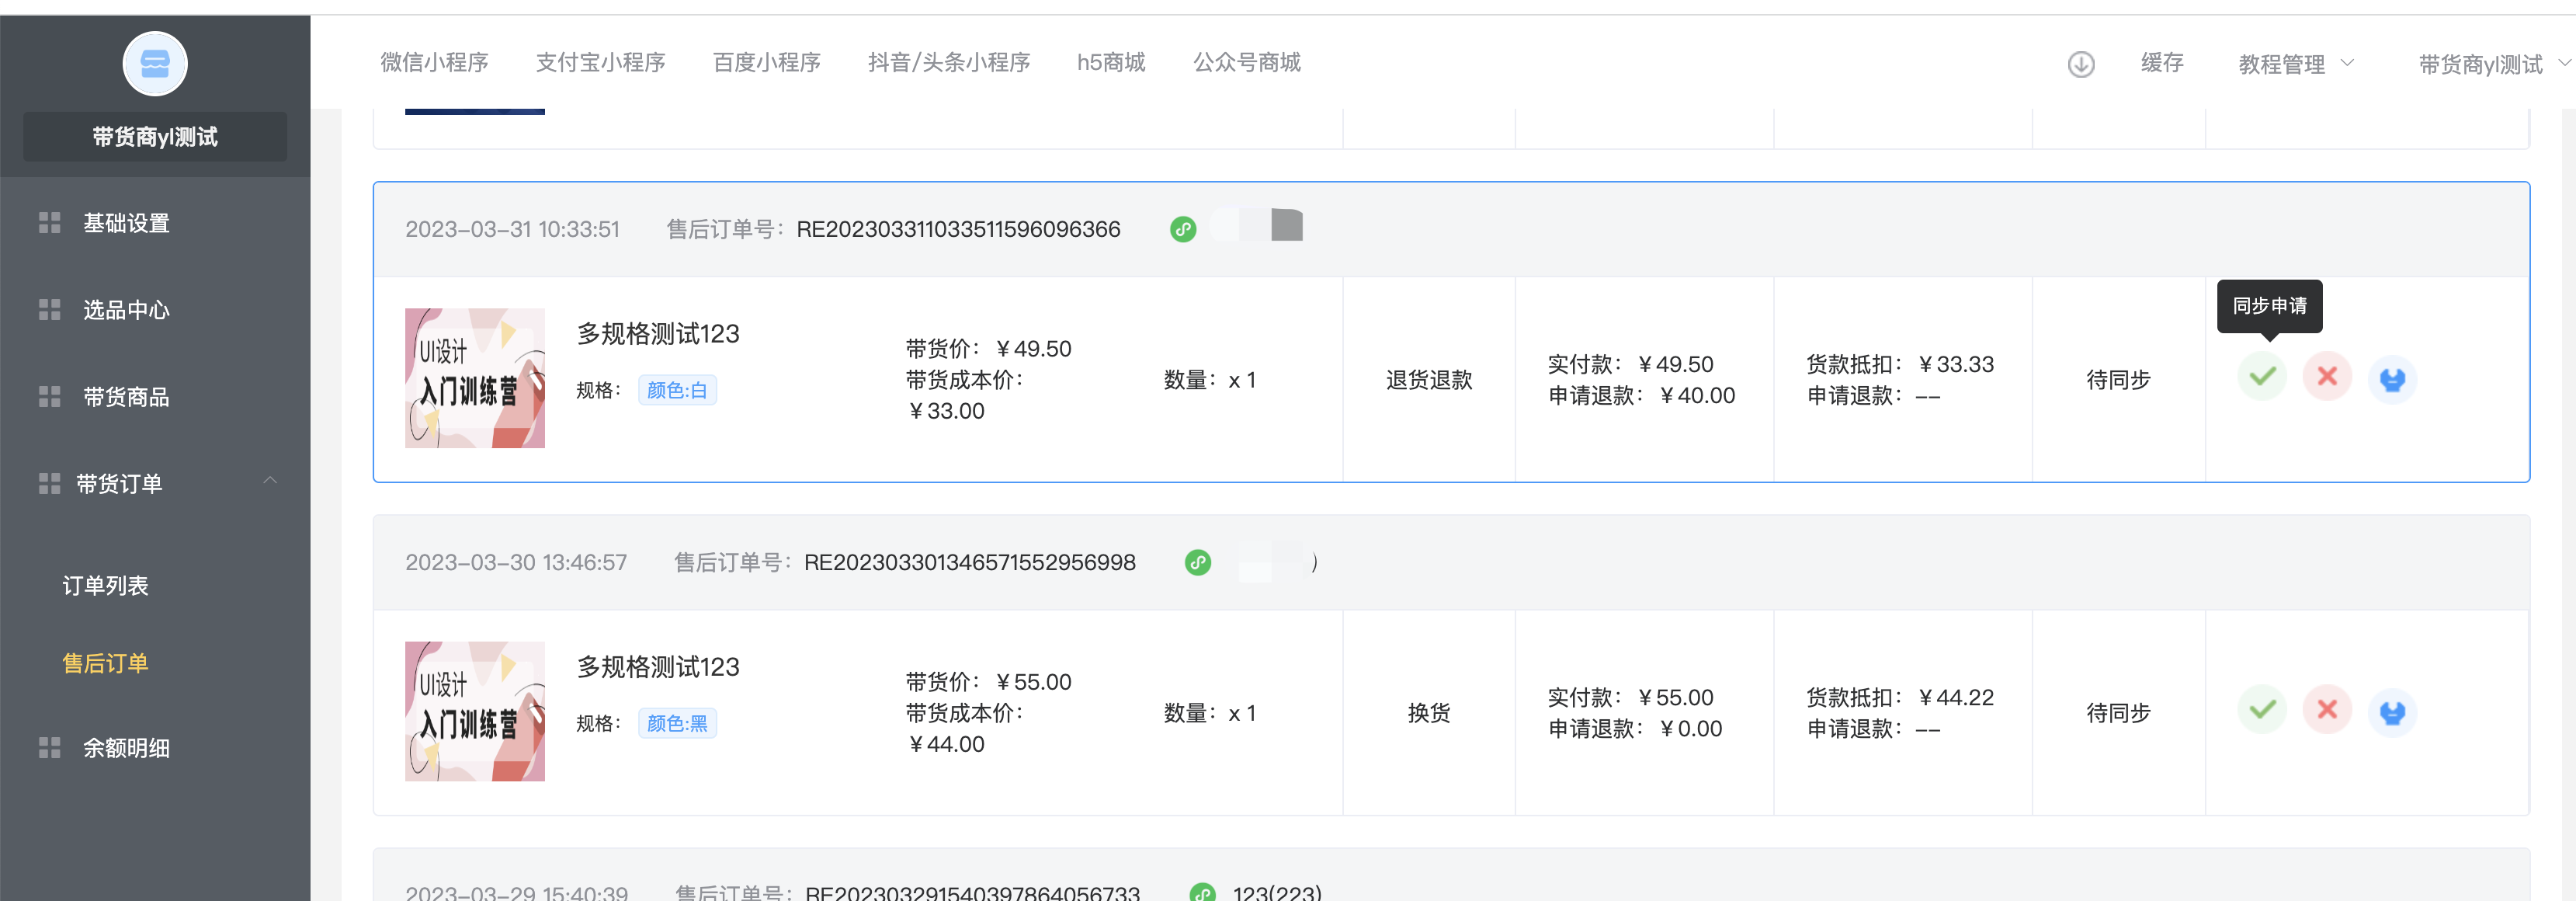Click the 缓存 button in header
The width and height of the screenshot is (2576, 901).
coord(2161,63)
